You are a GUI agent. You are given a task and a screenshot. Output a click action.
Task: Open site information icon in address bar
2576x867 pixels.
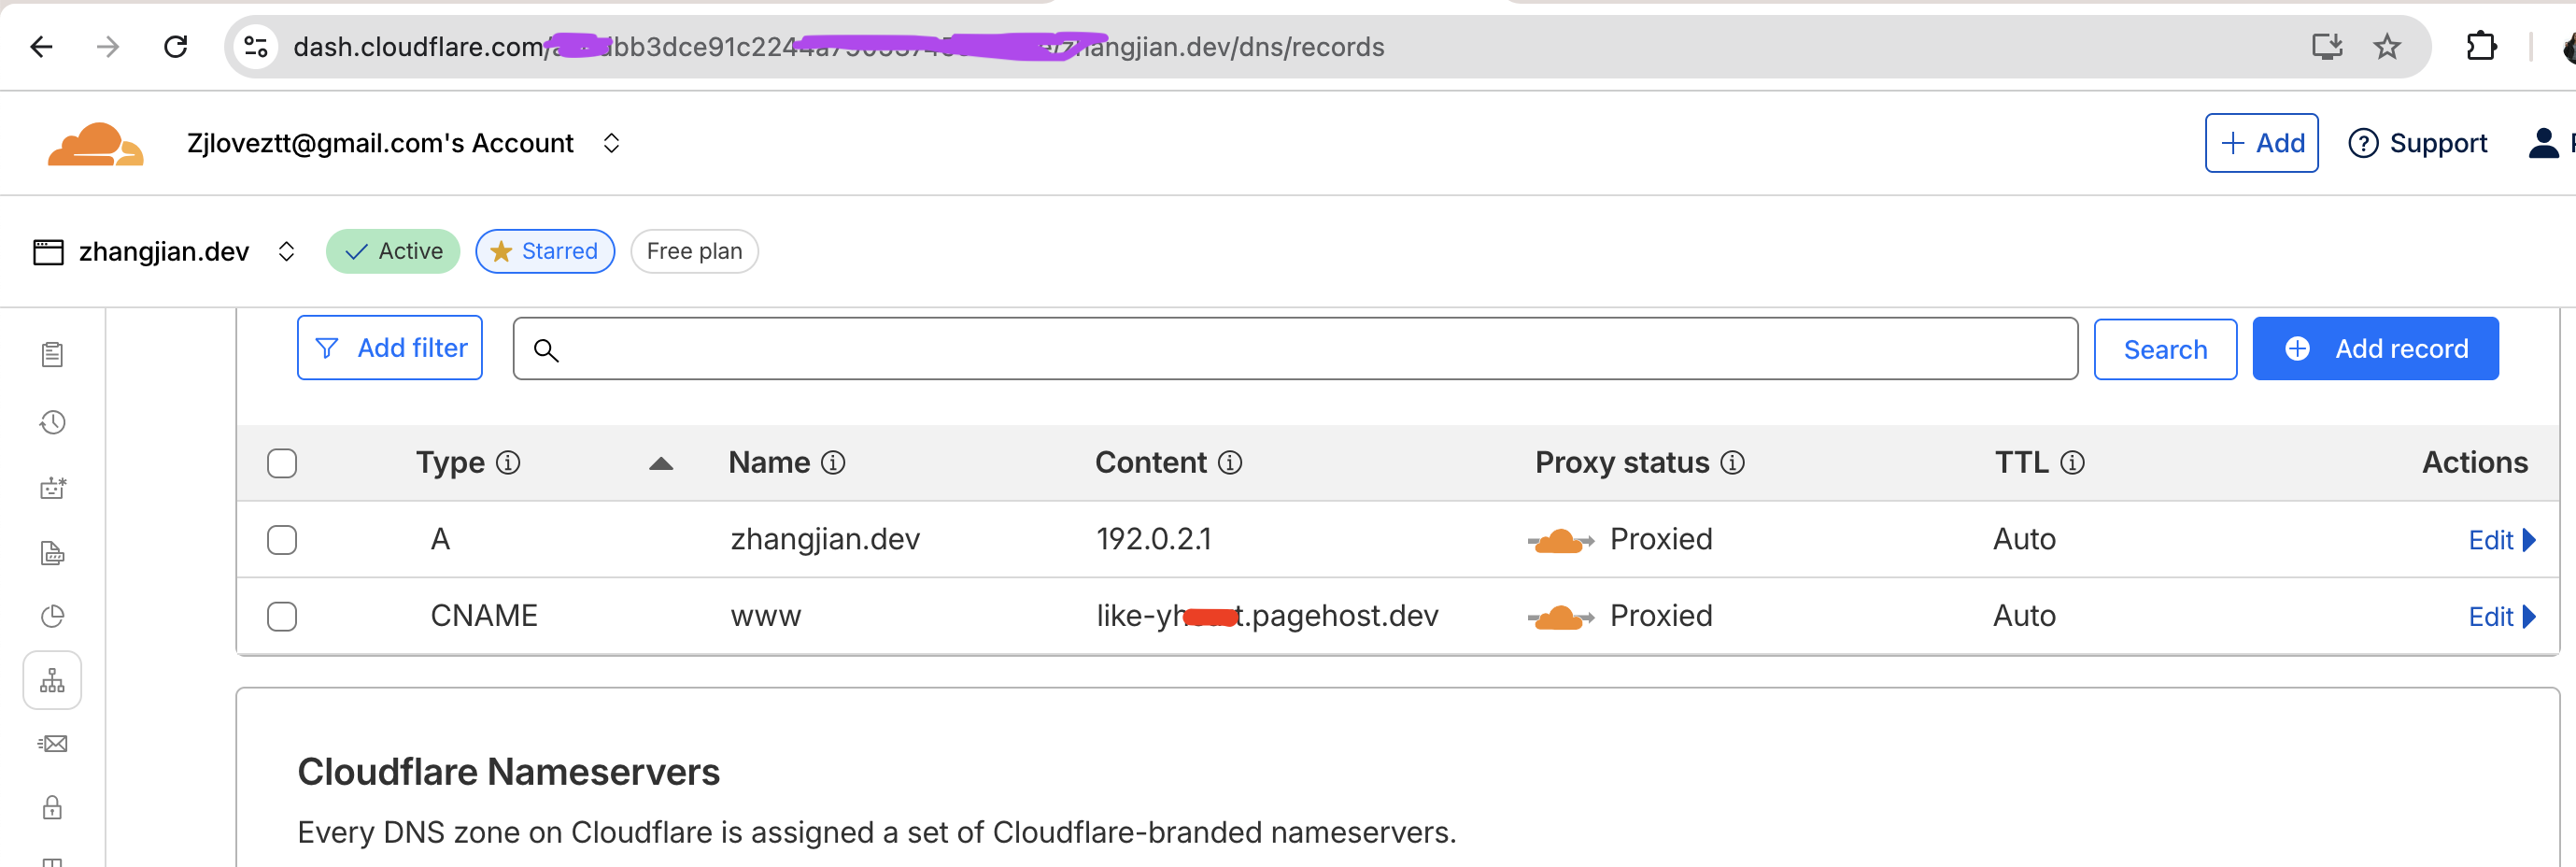point(256,46)
